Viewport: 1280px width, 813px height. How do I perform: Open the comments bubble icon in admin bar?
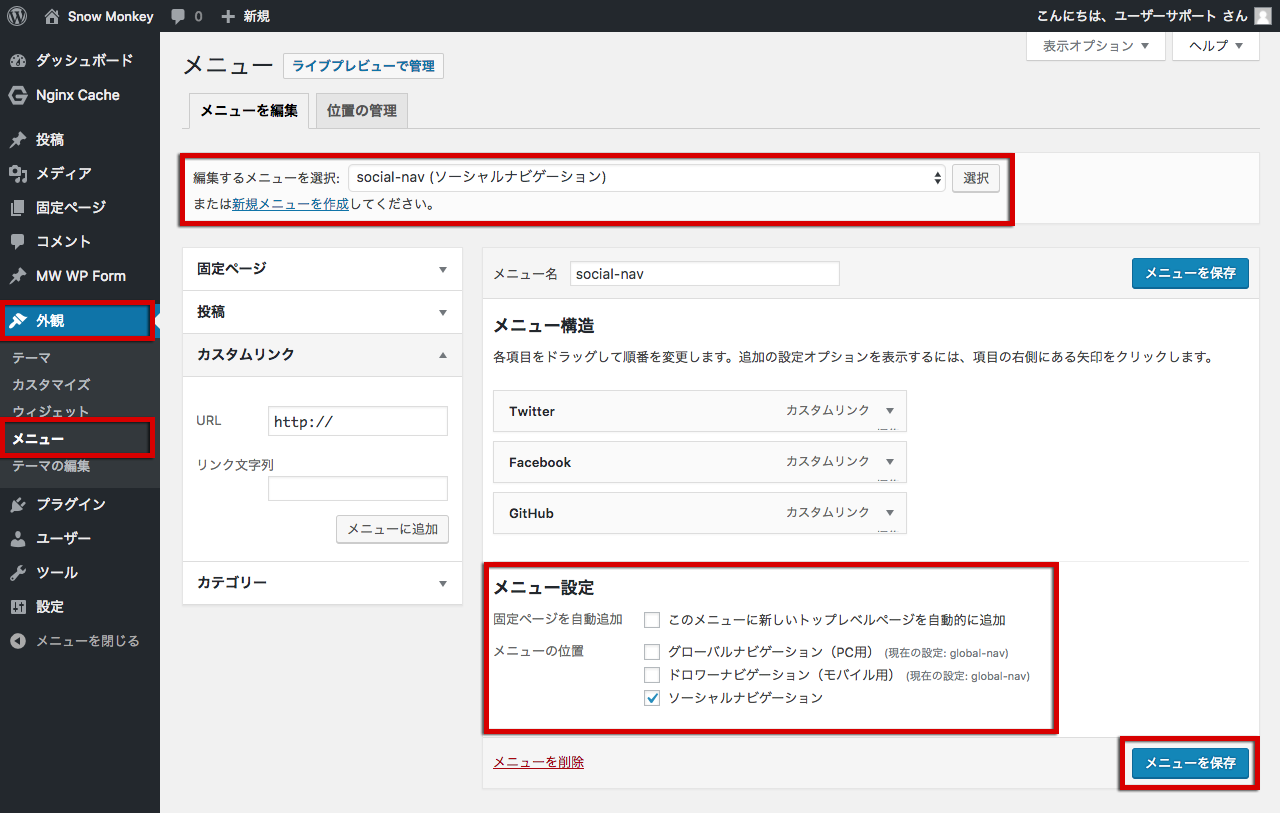coord(178,17)
